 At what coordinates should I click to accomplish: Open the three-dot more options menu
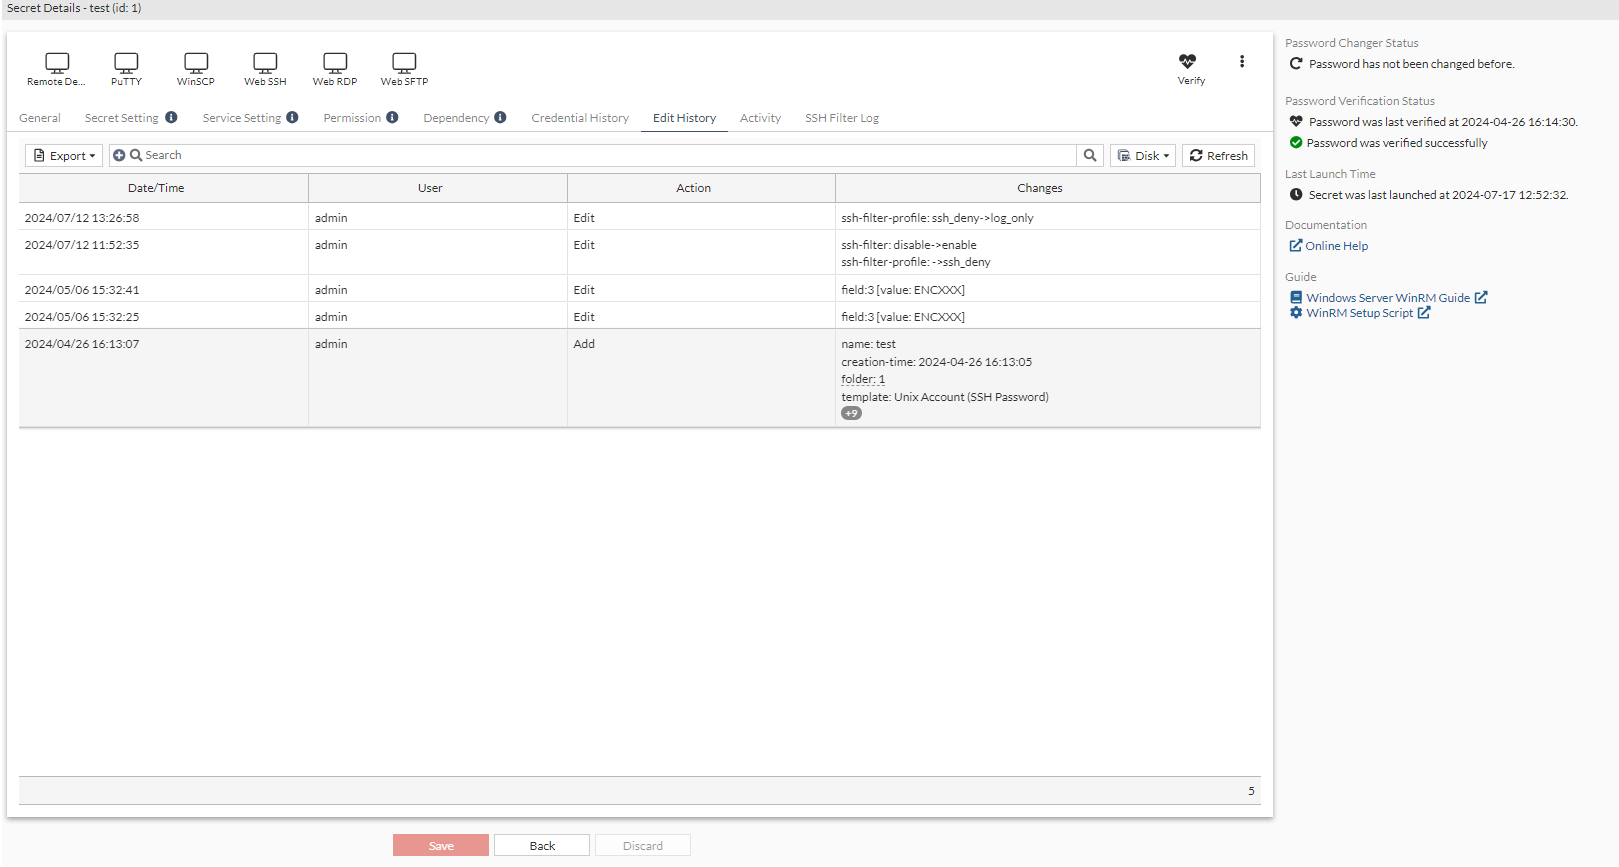(1242, 61)
